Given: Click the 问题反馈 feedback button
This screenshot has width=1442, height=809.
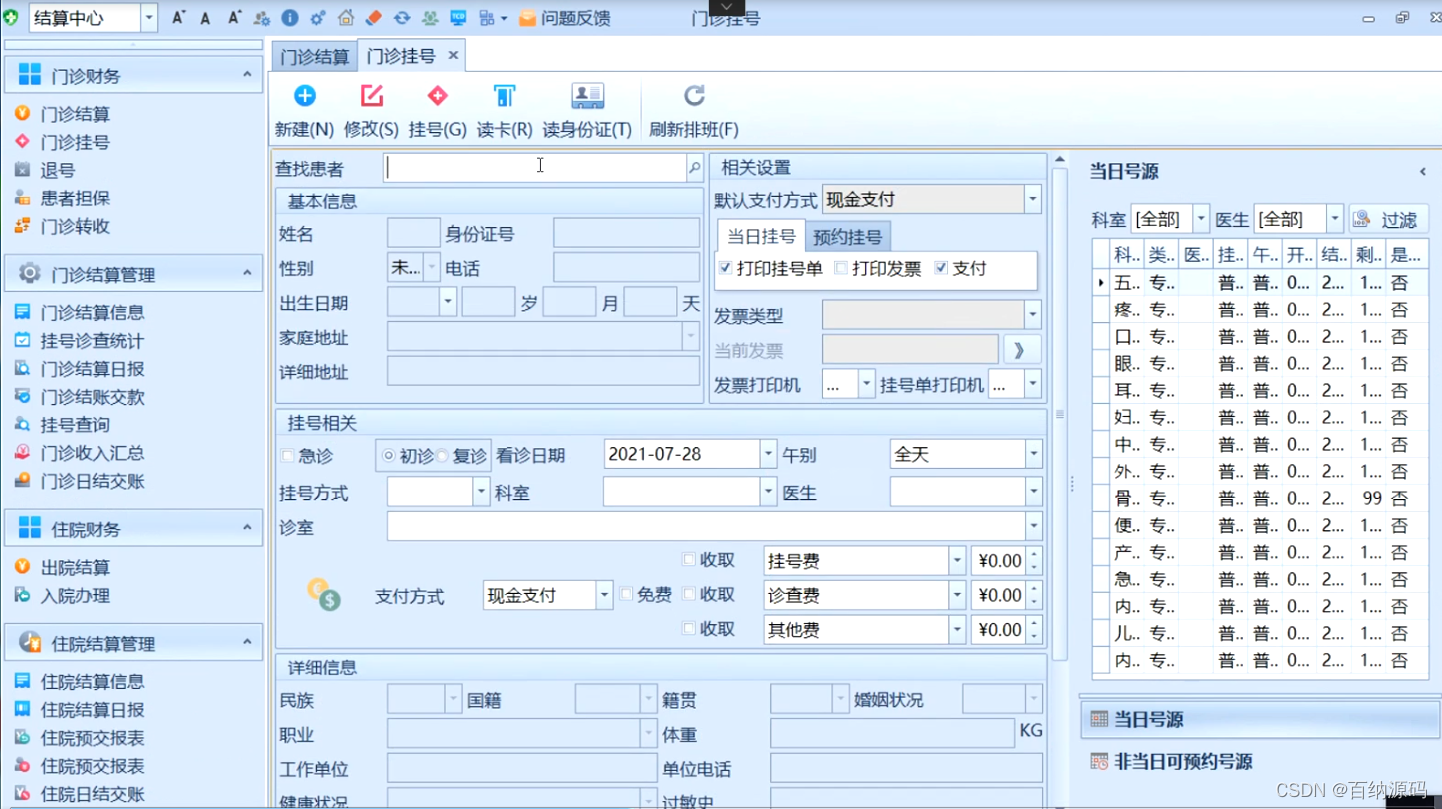Looking at the screenshot, I should 565,18.
